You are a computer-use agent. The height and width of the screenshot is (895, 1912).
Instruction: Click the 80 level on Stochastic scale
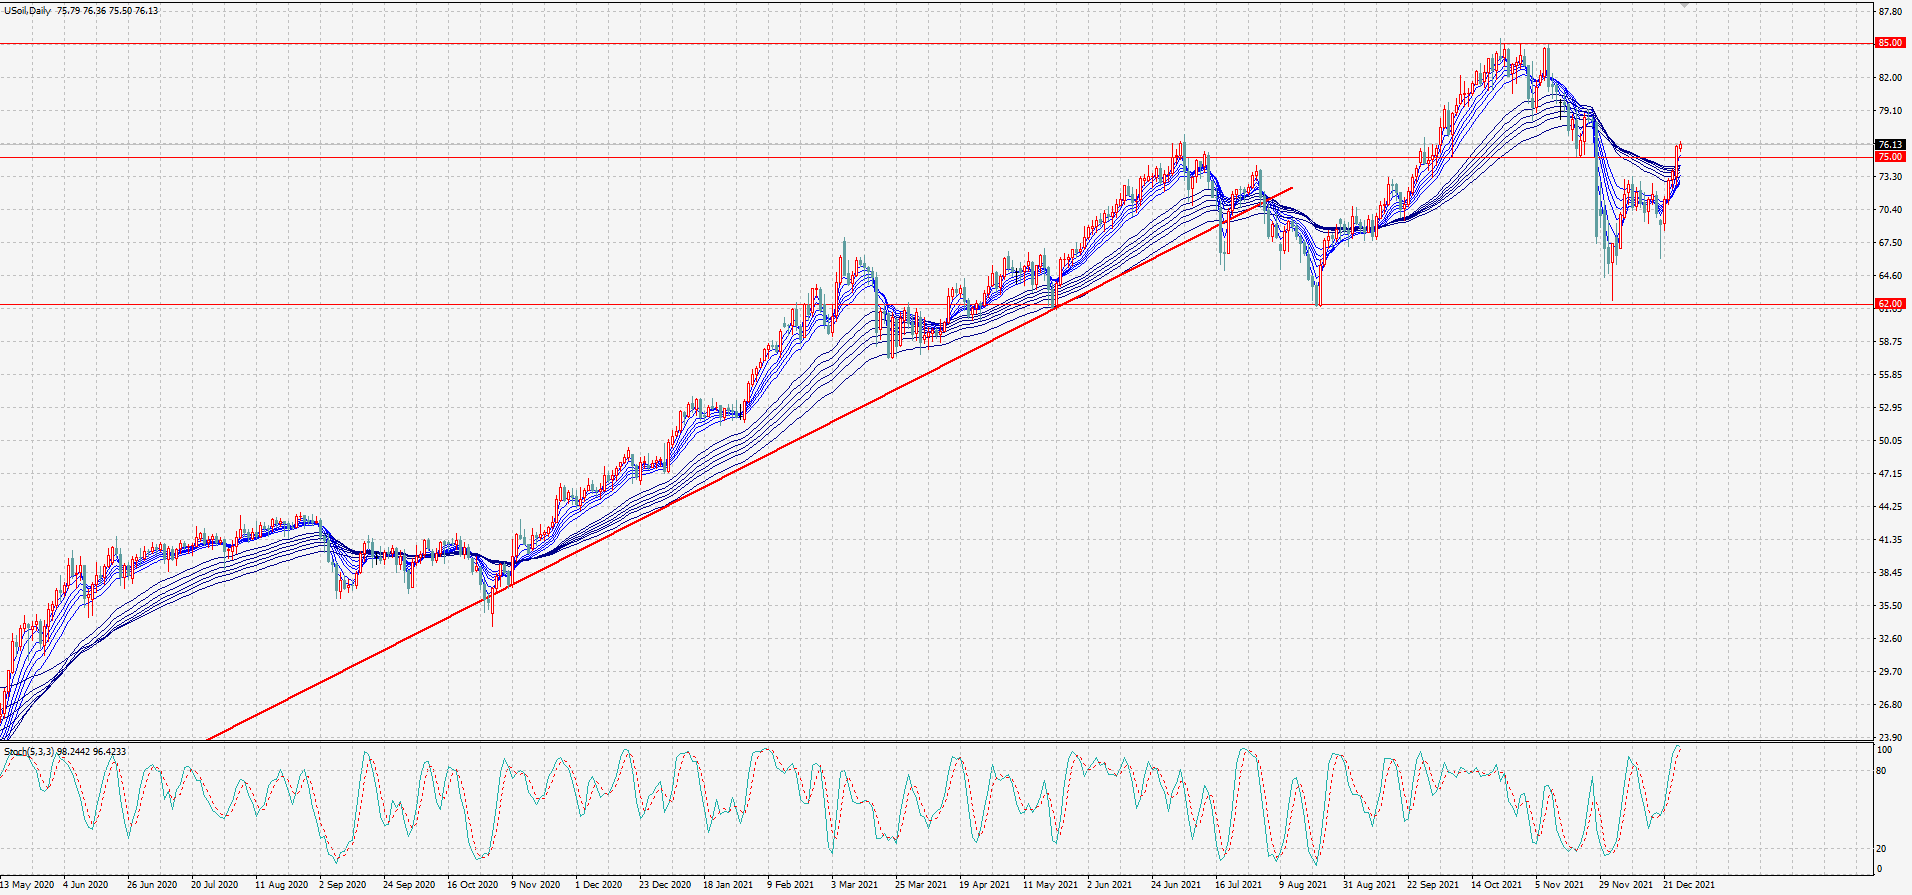(1881, 771)
